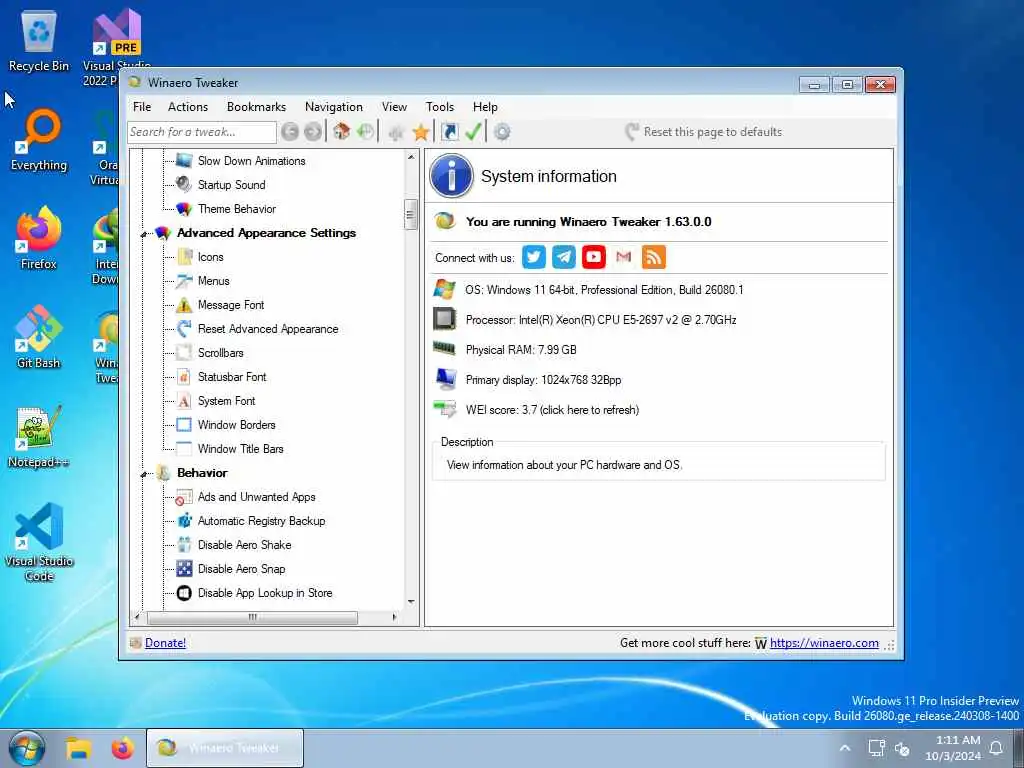The width and height of the screenshot is (1024, 768).
Task: Click the green globe toolbar icon
Action: pyautogui.click(x=366, y=132)
